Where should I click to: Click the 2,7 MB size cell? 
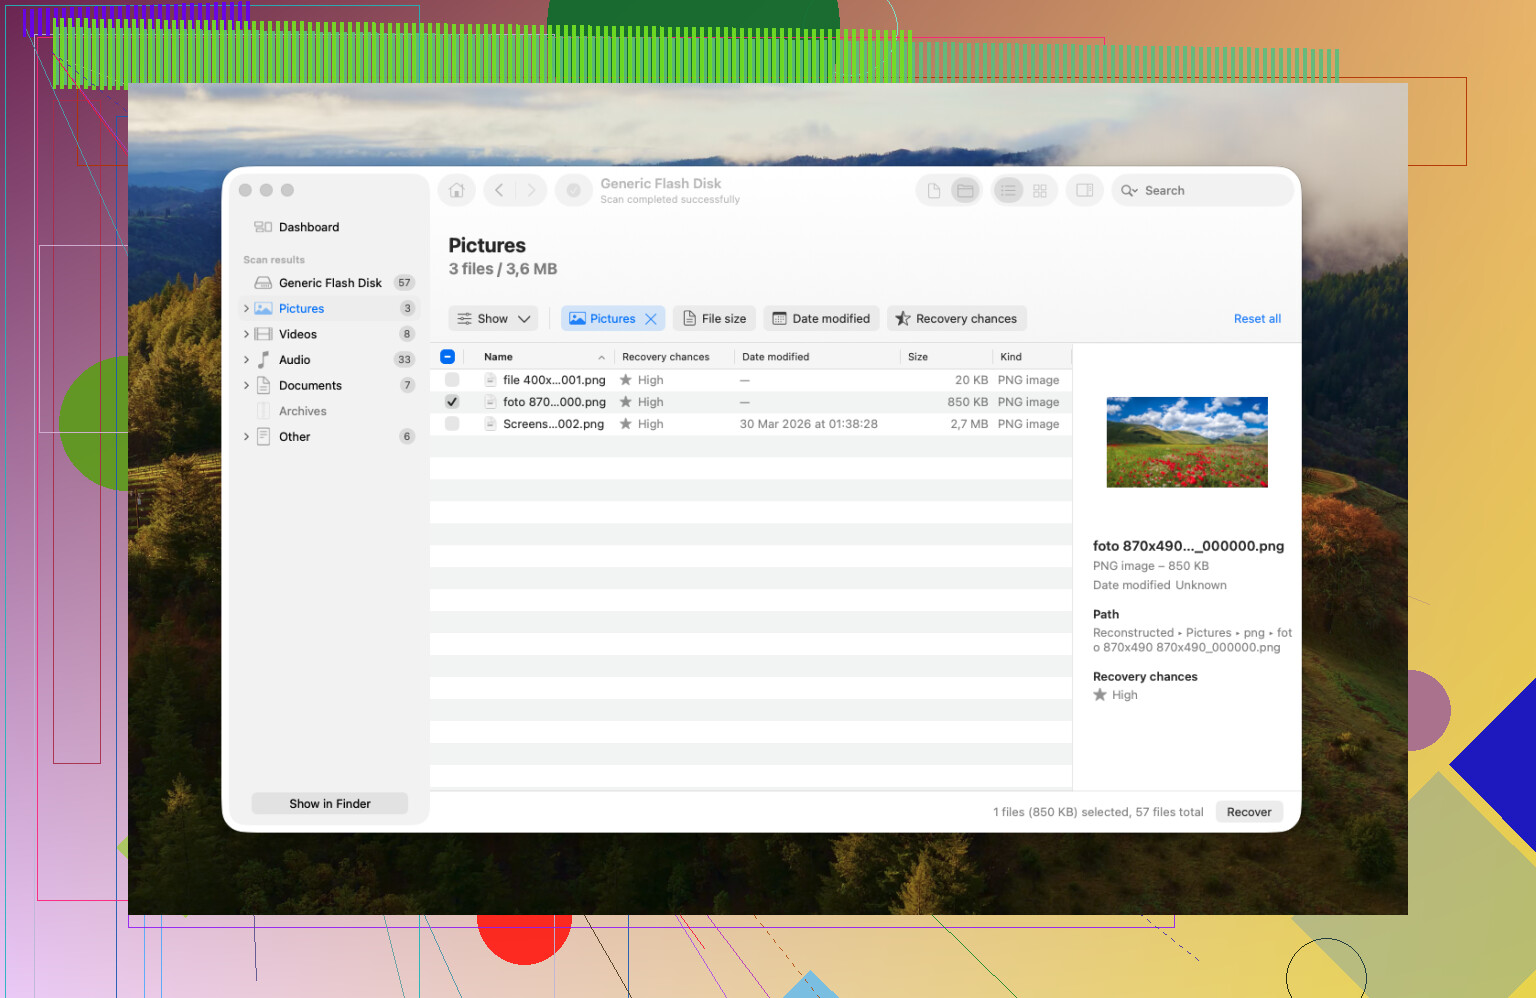coord(969,424)
